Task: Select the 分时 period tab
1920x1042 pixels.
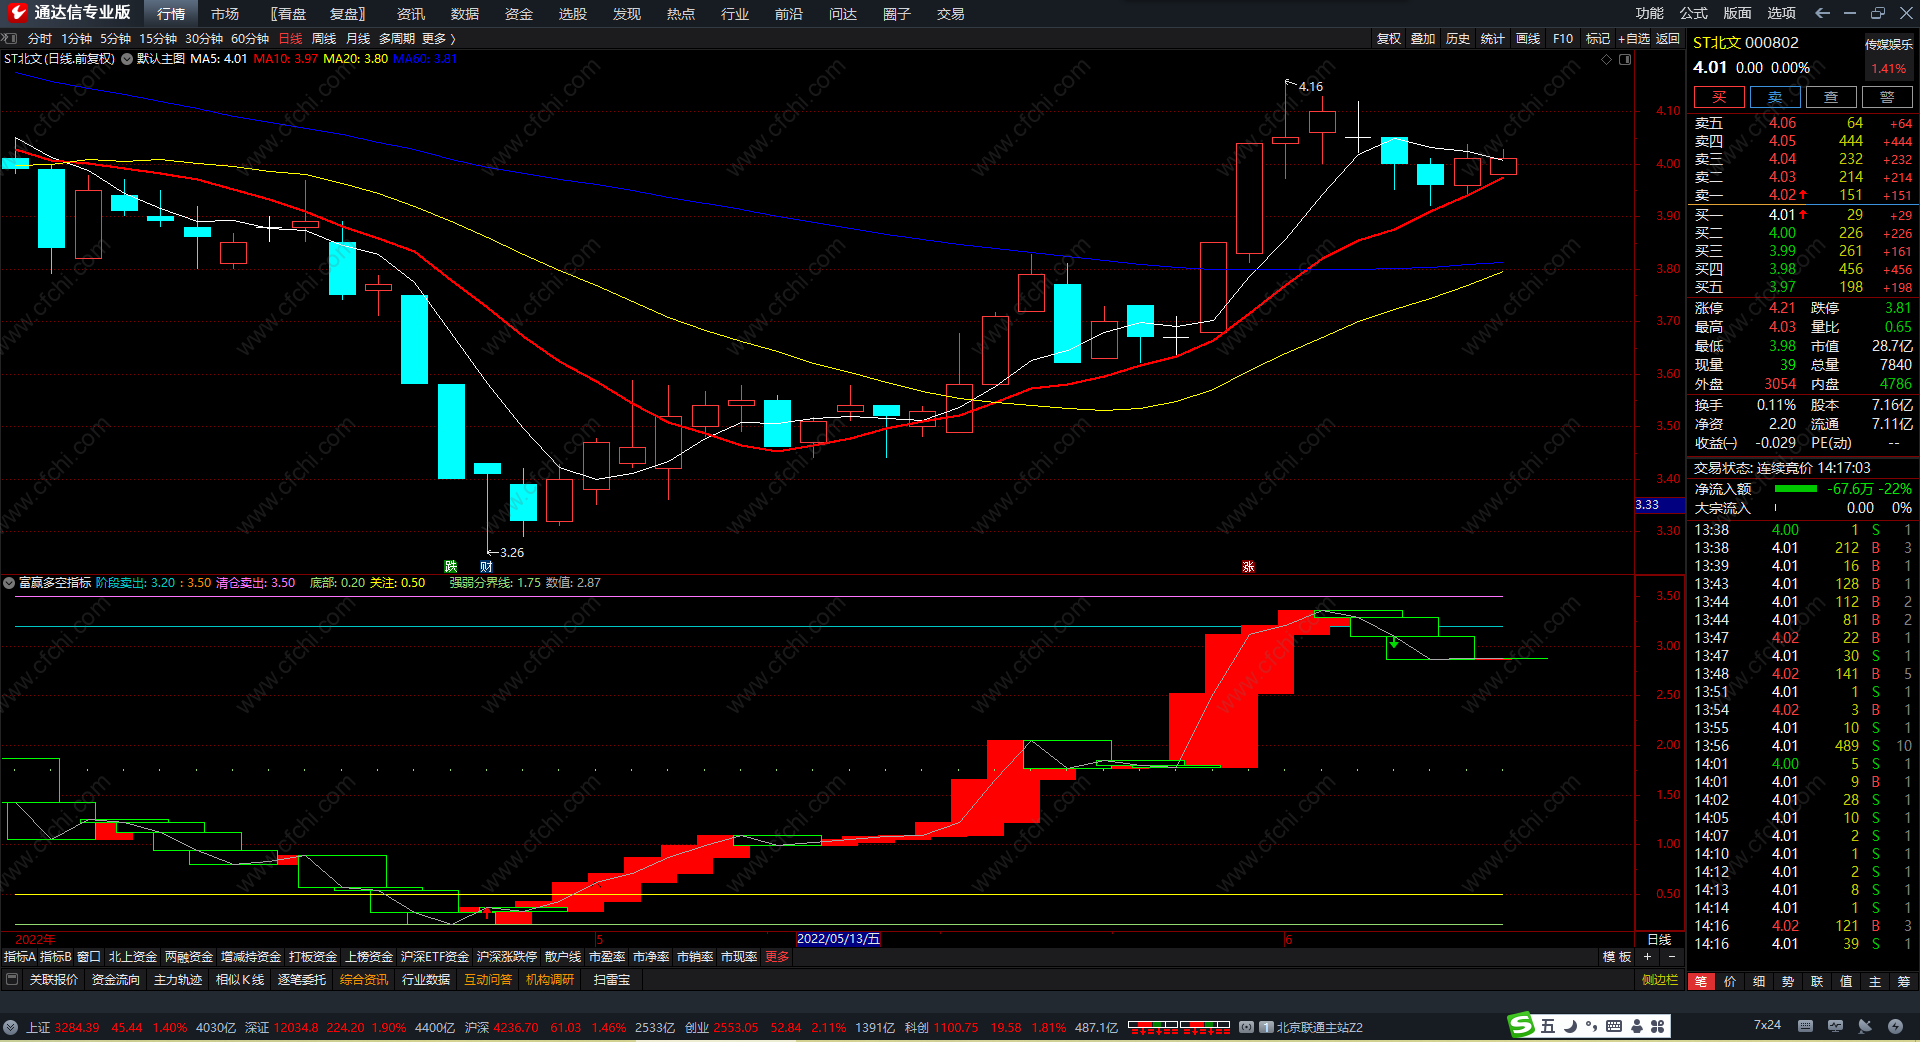Action: click(40, 39)
